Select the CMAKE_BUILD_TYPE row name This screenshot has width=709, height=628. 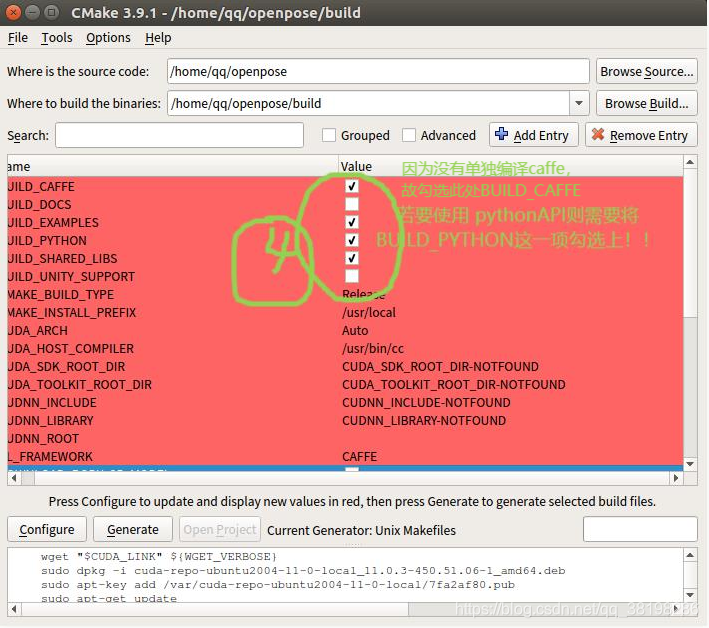(61, 294)
